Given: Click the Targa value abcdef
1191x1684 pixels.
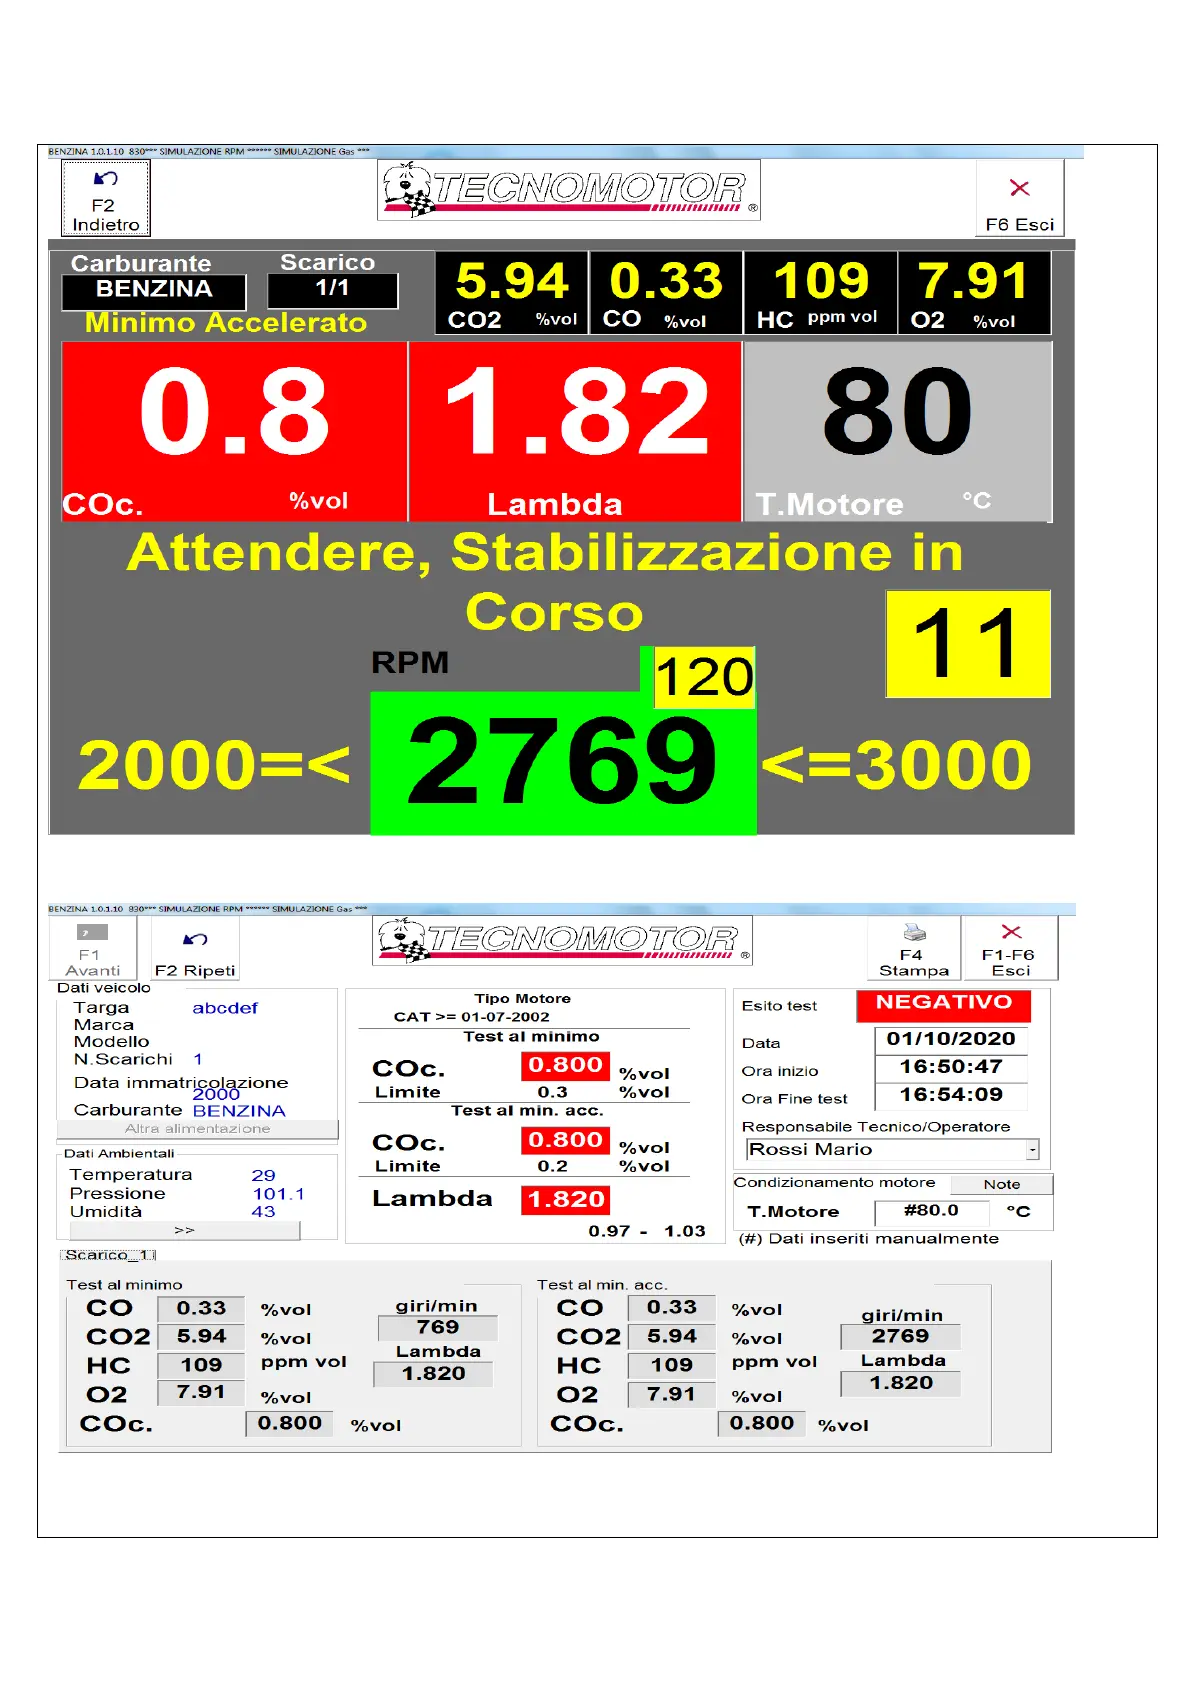Looking at the screenshot, I should click(x=225, y=1008).
